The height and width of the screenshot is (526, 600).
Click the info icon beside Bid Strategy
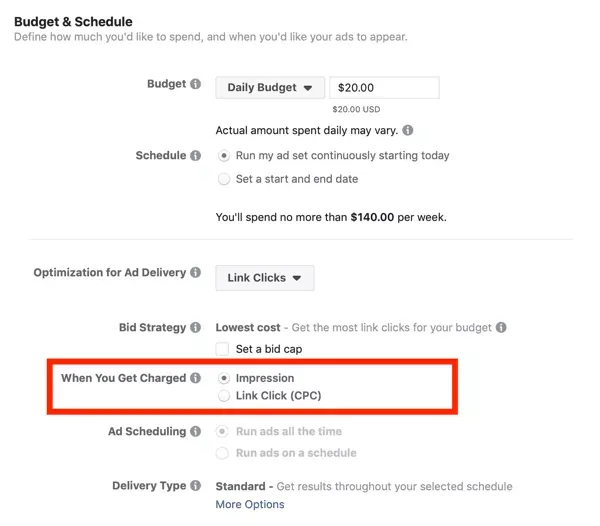pyautogui.click(x=196, y=328)
